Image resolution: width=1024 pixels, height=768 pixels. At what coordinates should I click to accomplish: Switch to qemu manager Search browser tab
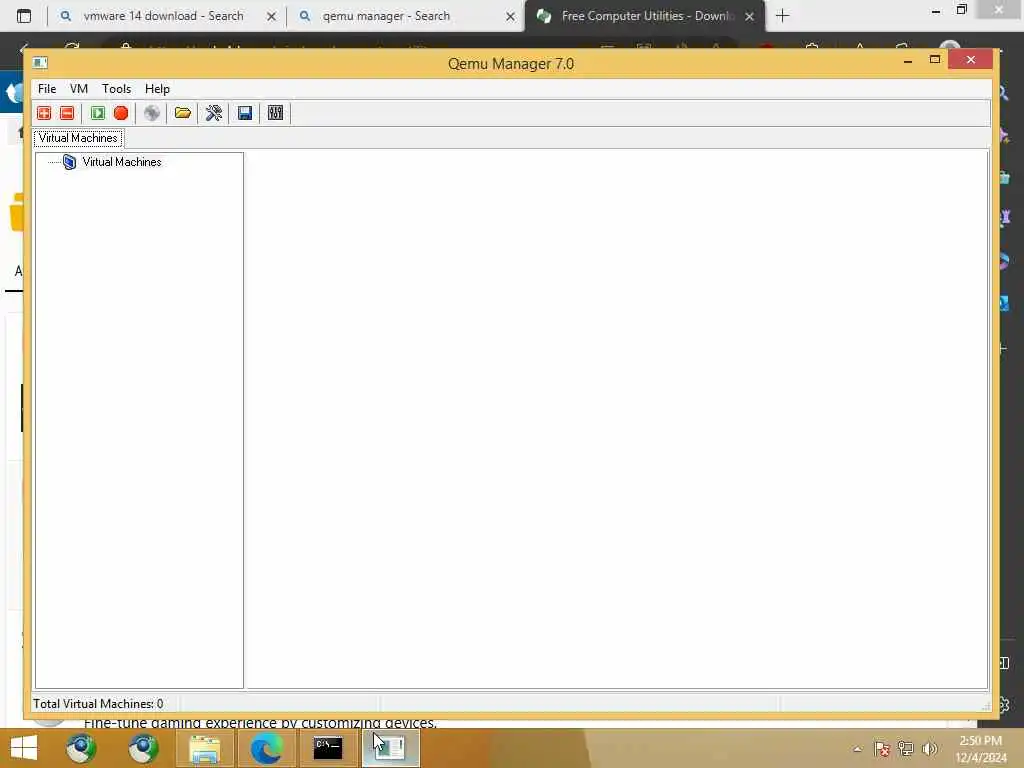(x=385, y=16)
